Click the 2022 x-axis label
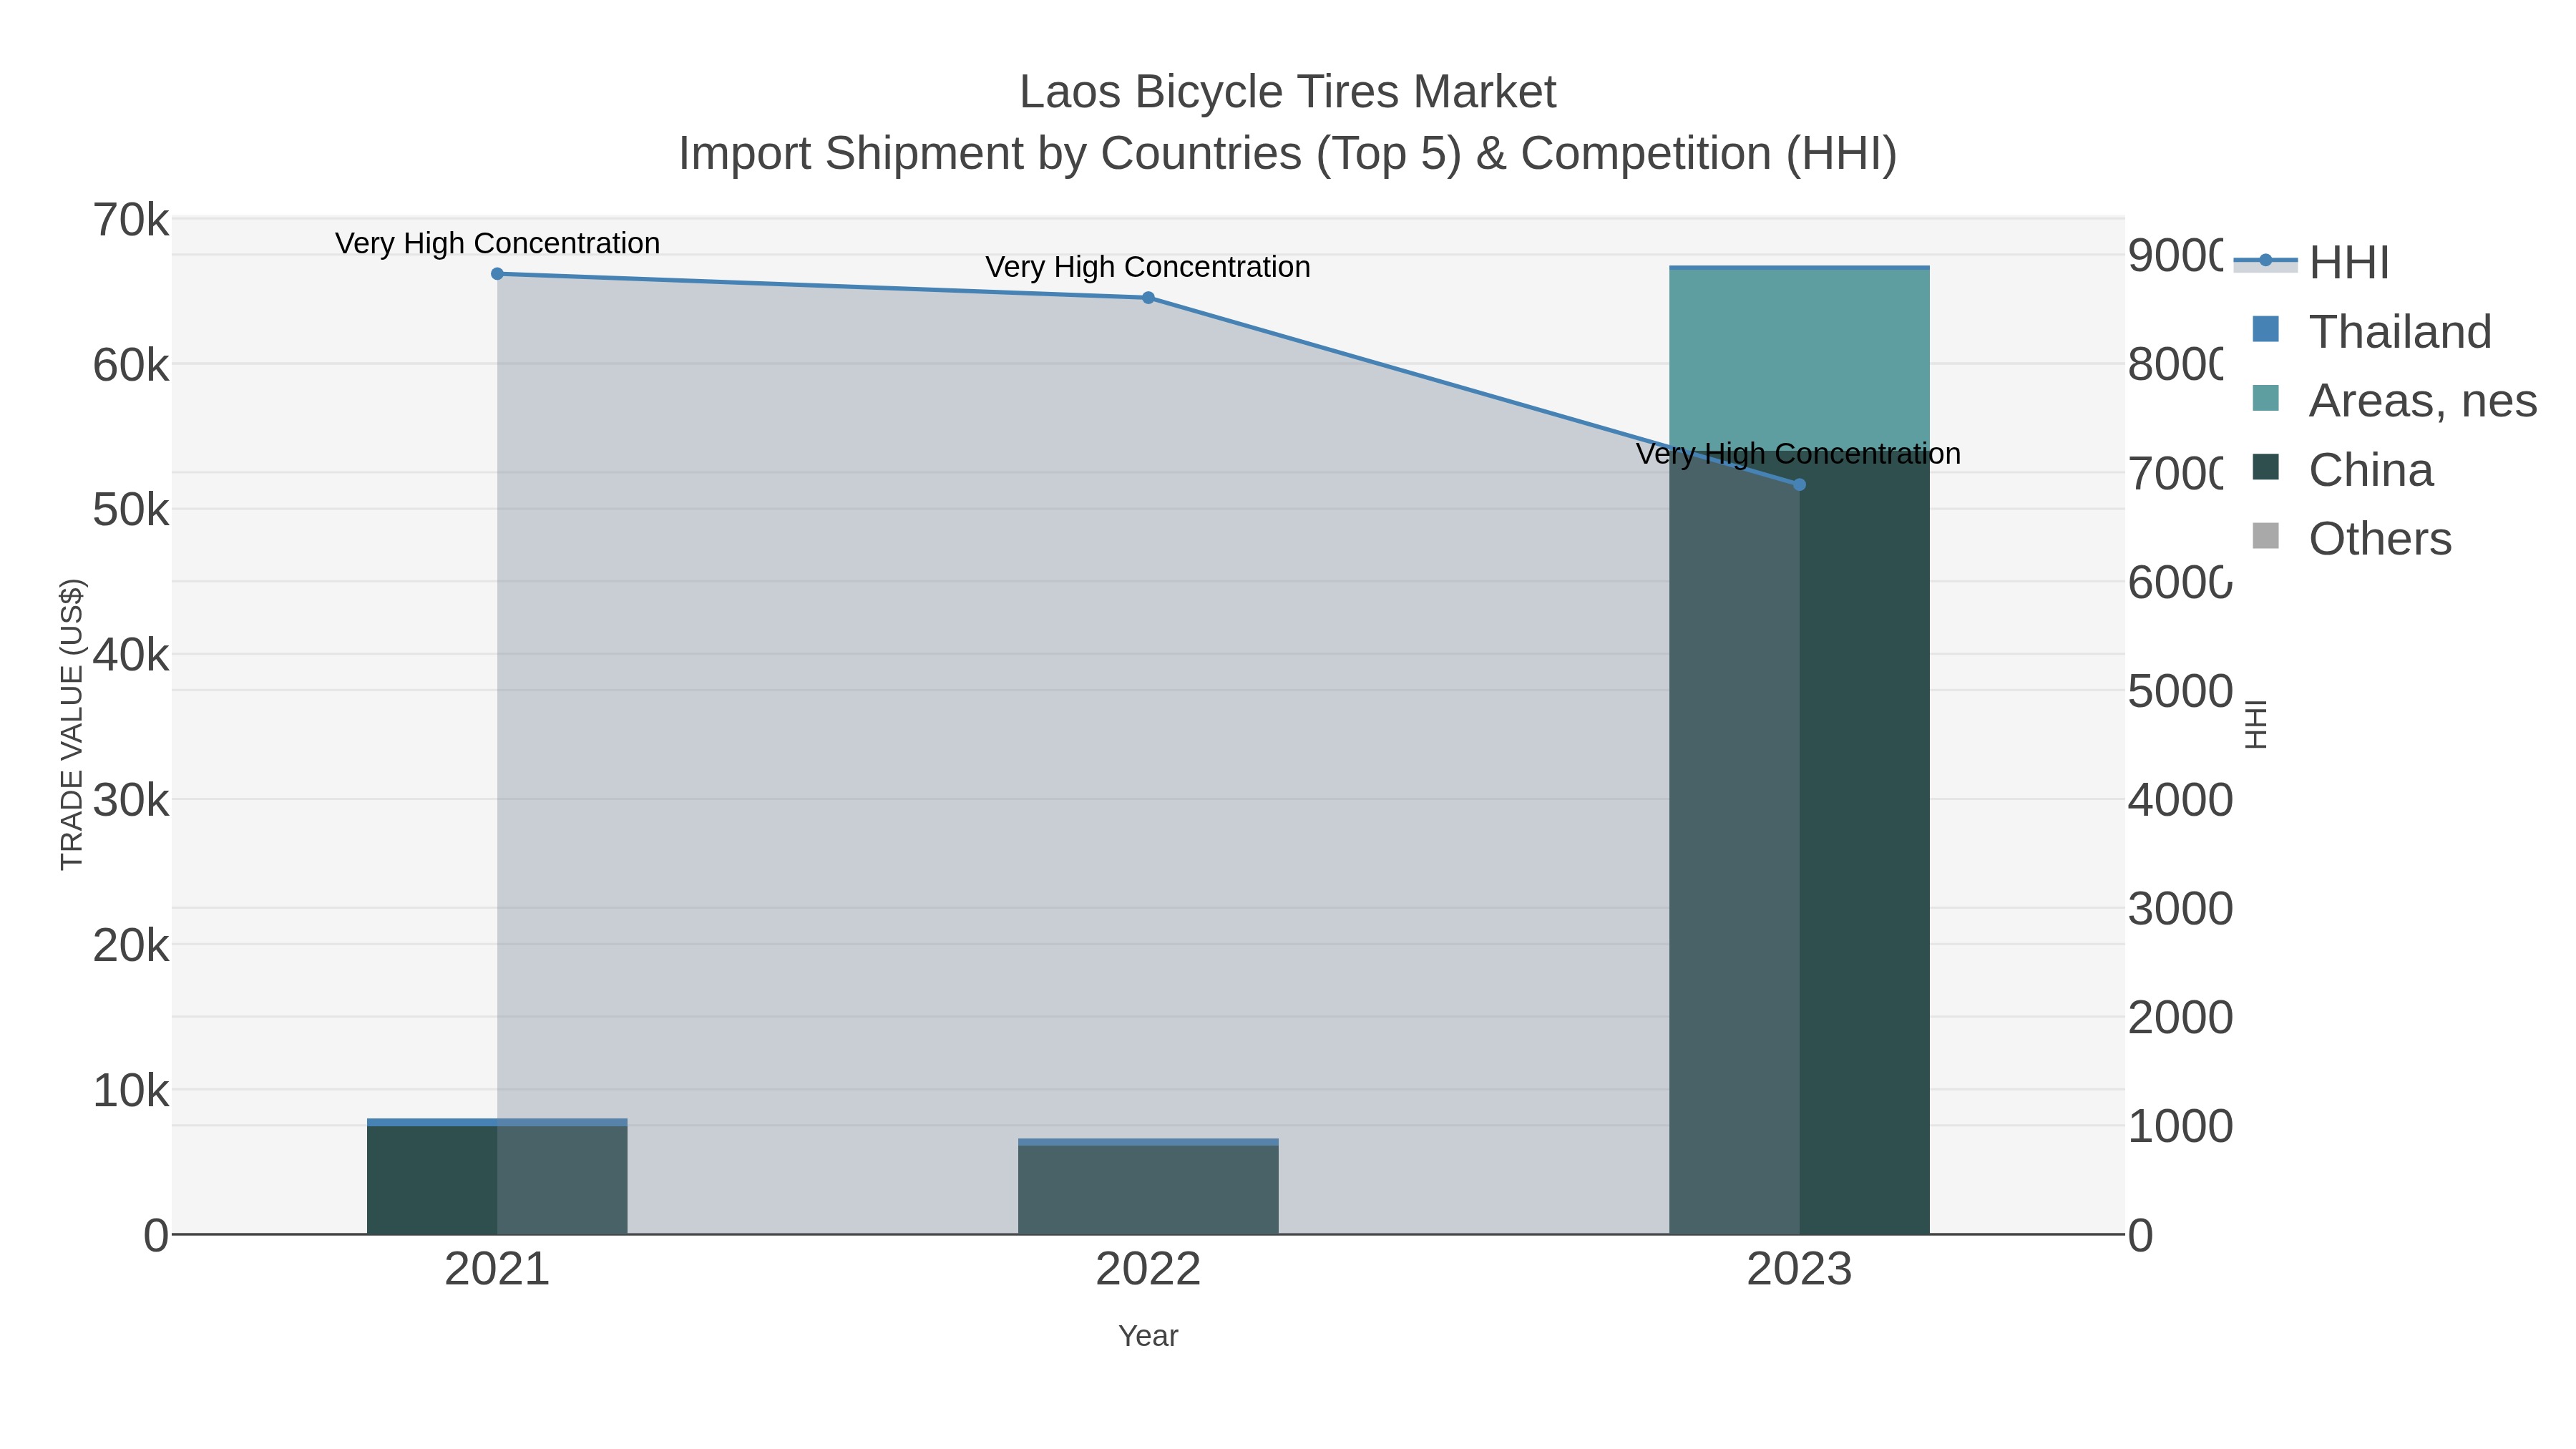Screen dimensions: 2576x1449 click(1148, 1270)
